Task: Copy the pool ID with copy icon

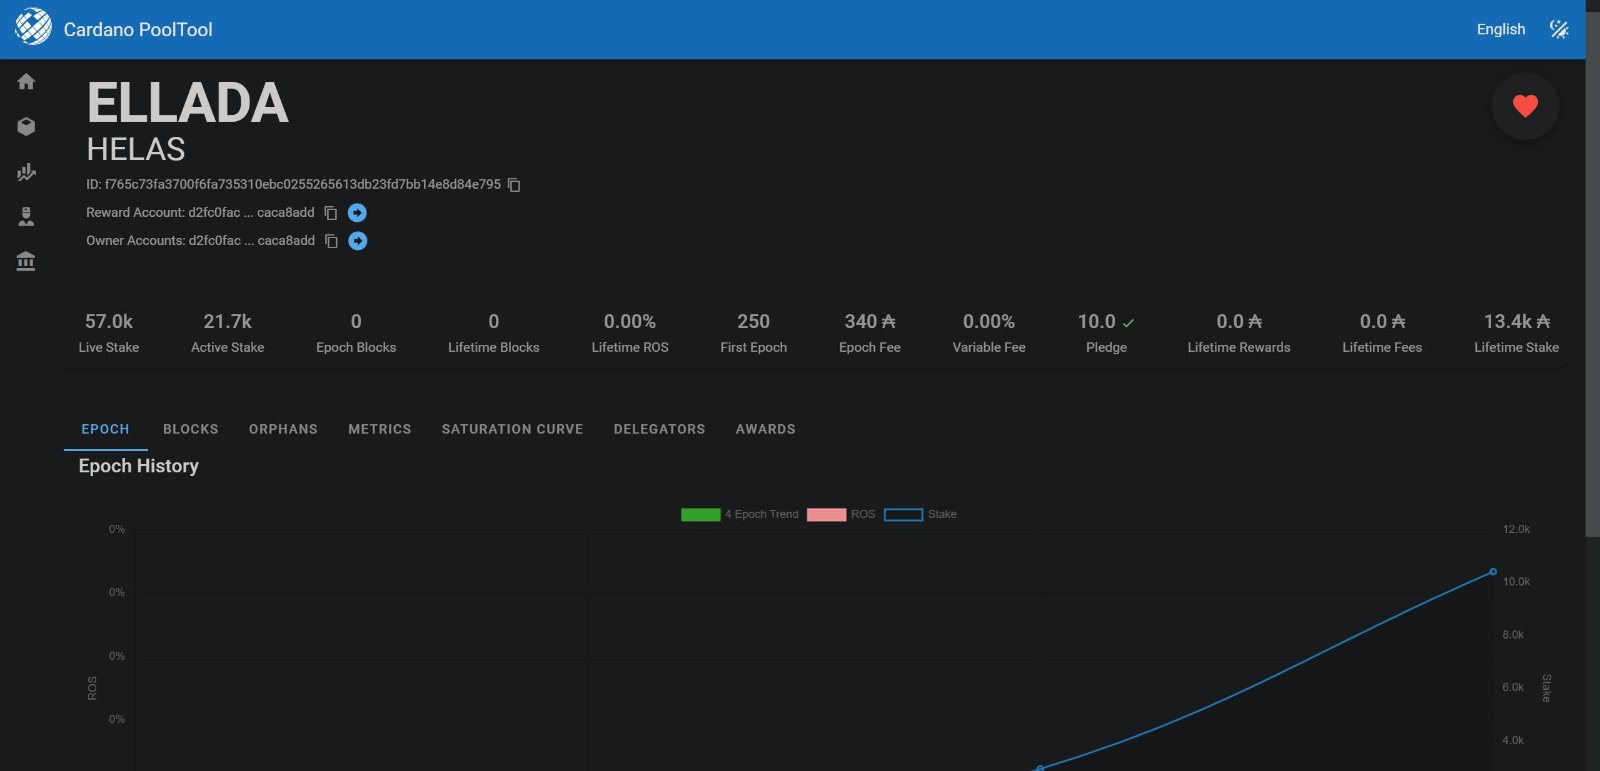Action: pyautogui.click(x=514, y=185)
